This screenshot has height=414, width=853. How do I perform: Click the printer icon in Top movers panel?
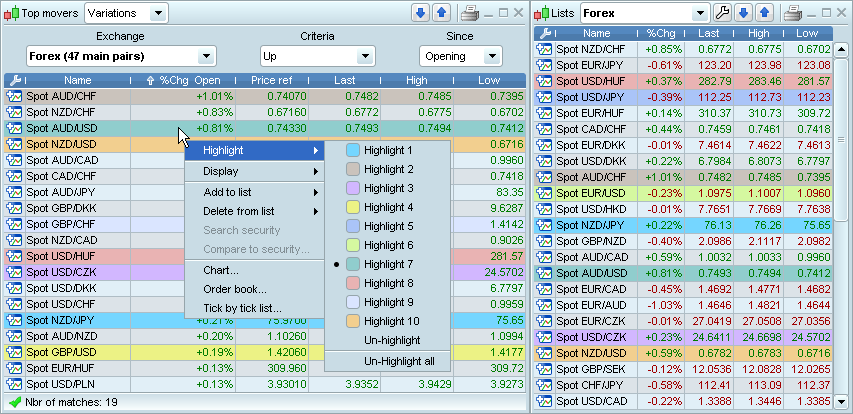point(469,13)
